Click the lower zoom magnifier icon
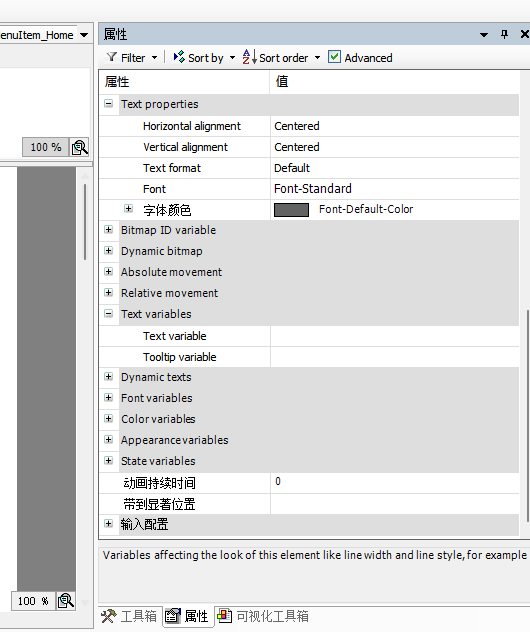The image size is (530, 632). click(65, 601)
